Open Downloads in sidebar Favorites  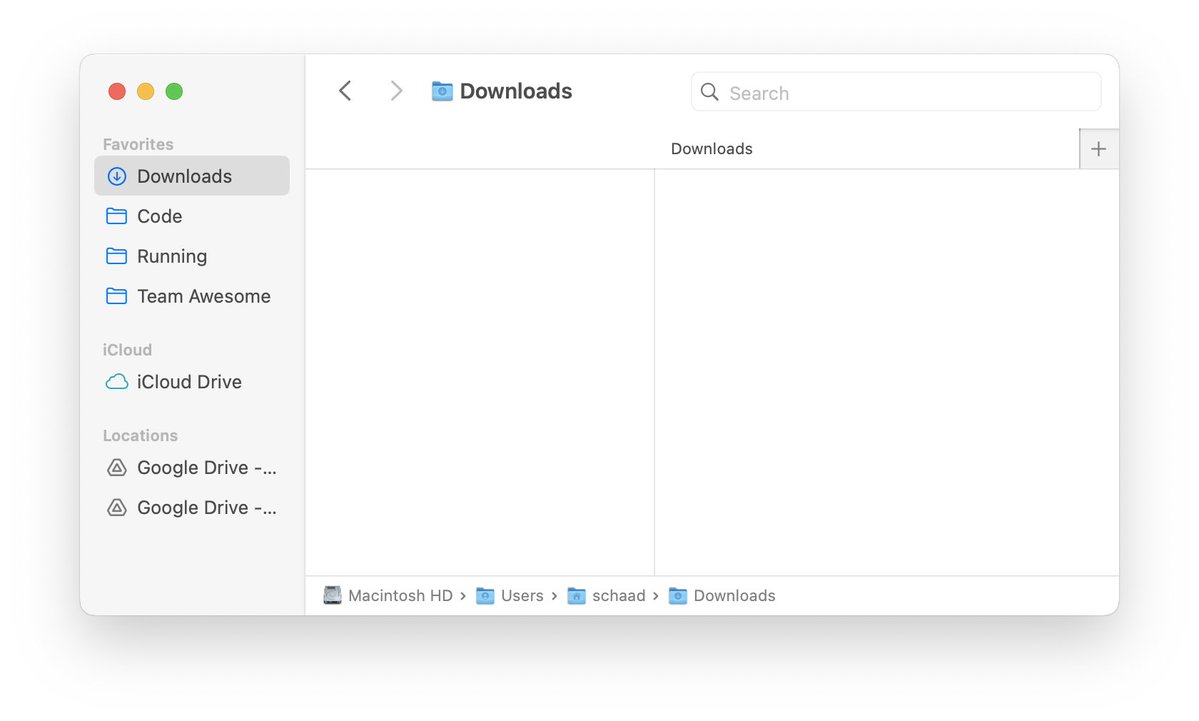(x=192, y=176)
